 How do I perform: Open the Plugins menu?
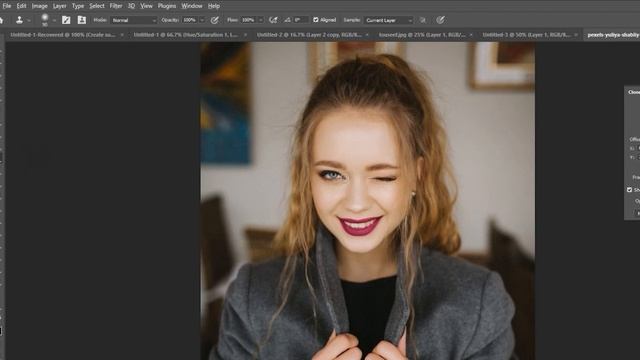167,6
